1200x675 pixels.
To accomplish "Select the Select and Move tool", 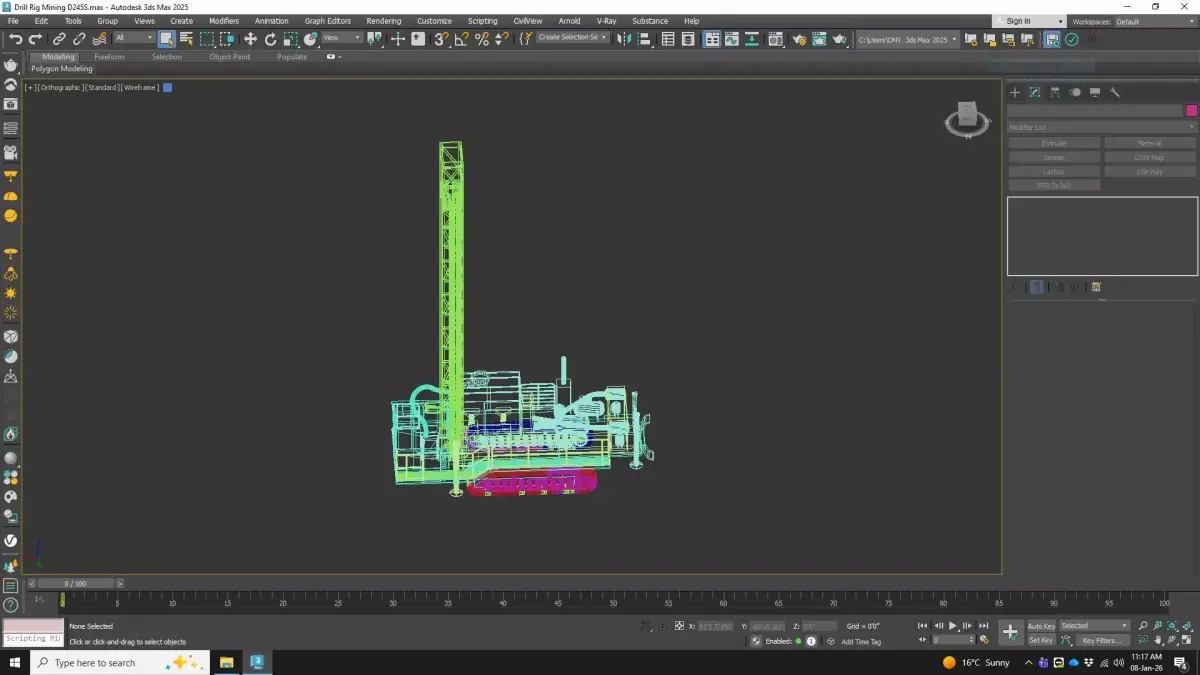I will [250, 39].
